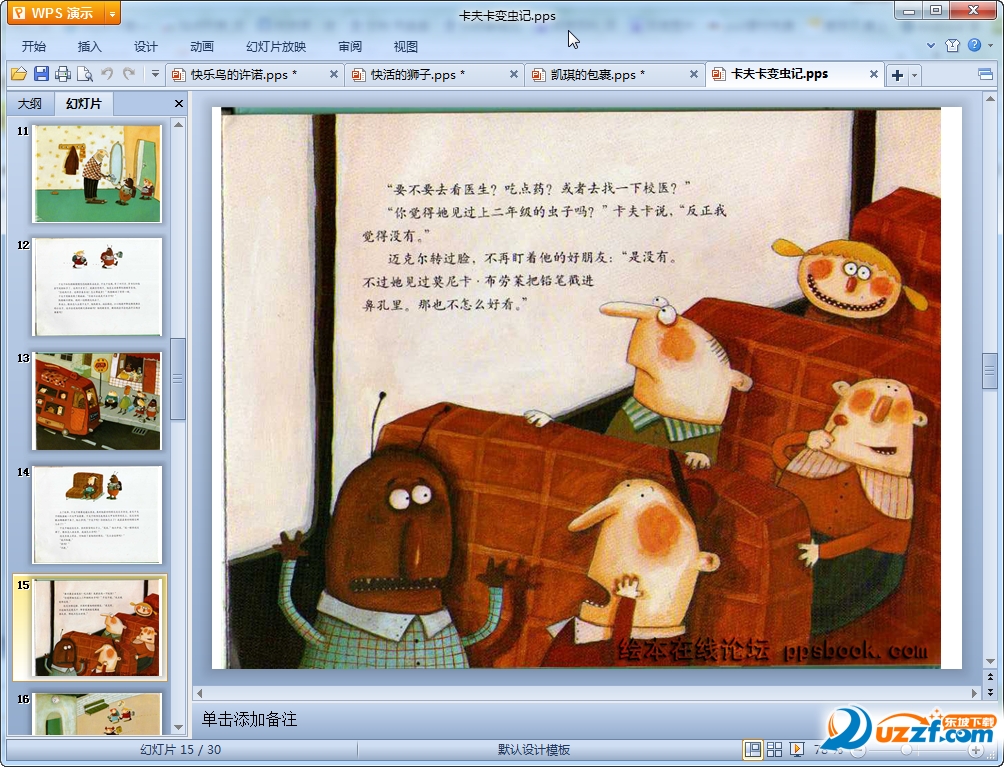This screenshot has width=1004, height=767.
Task: Click the horizontal scroll right arrow
Action: 975,693
